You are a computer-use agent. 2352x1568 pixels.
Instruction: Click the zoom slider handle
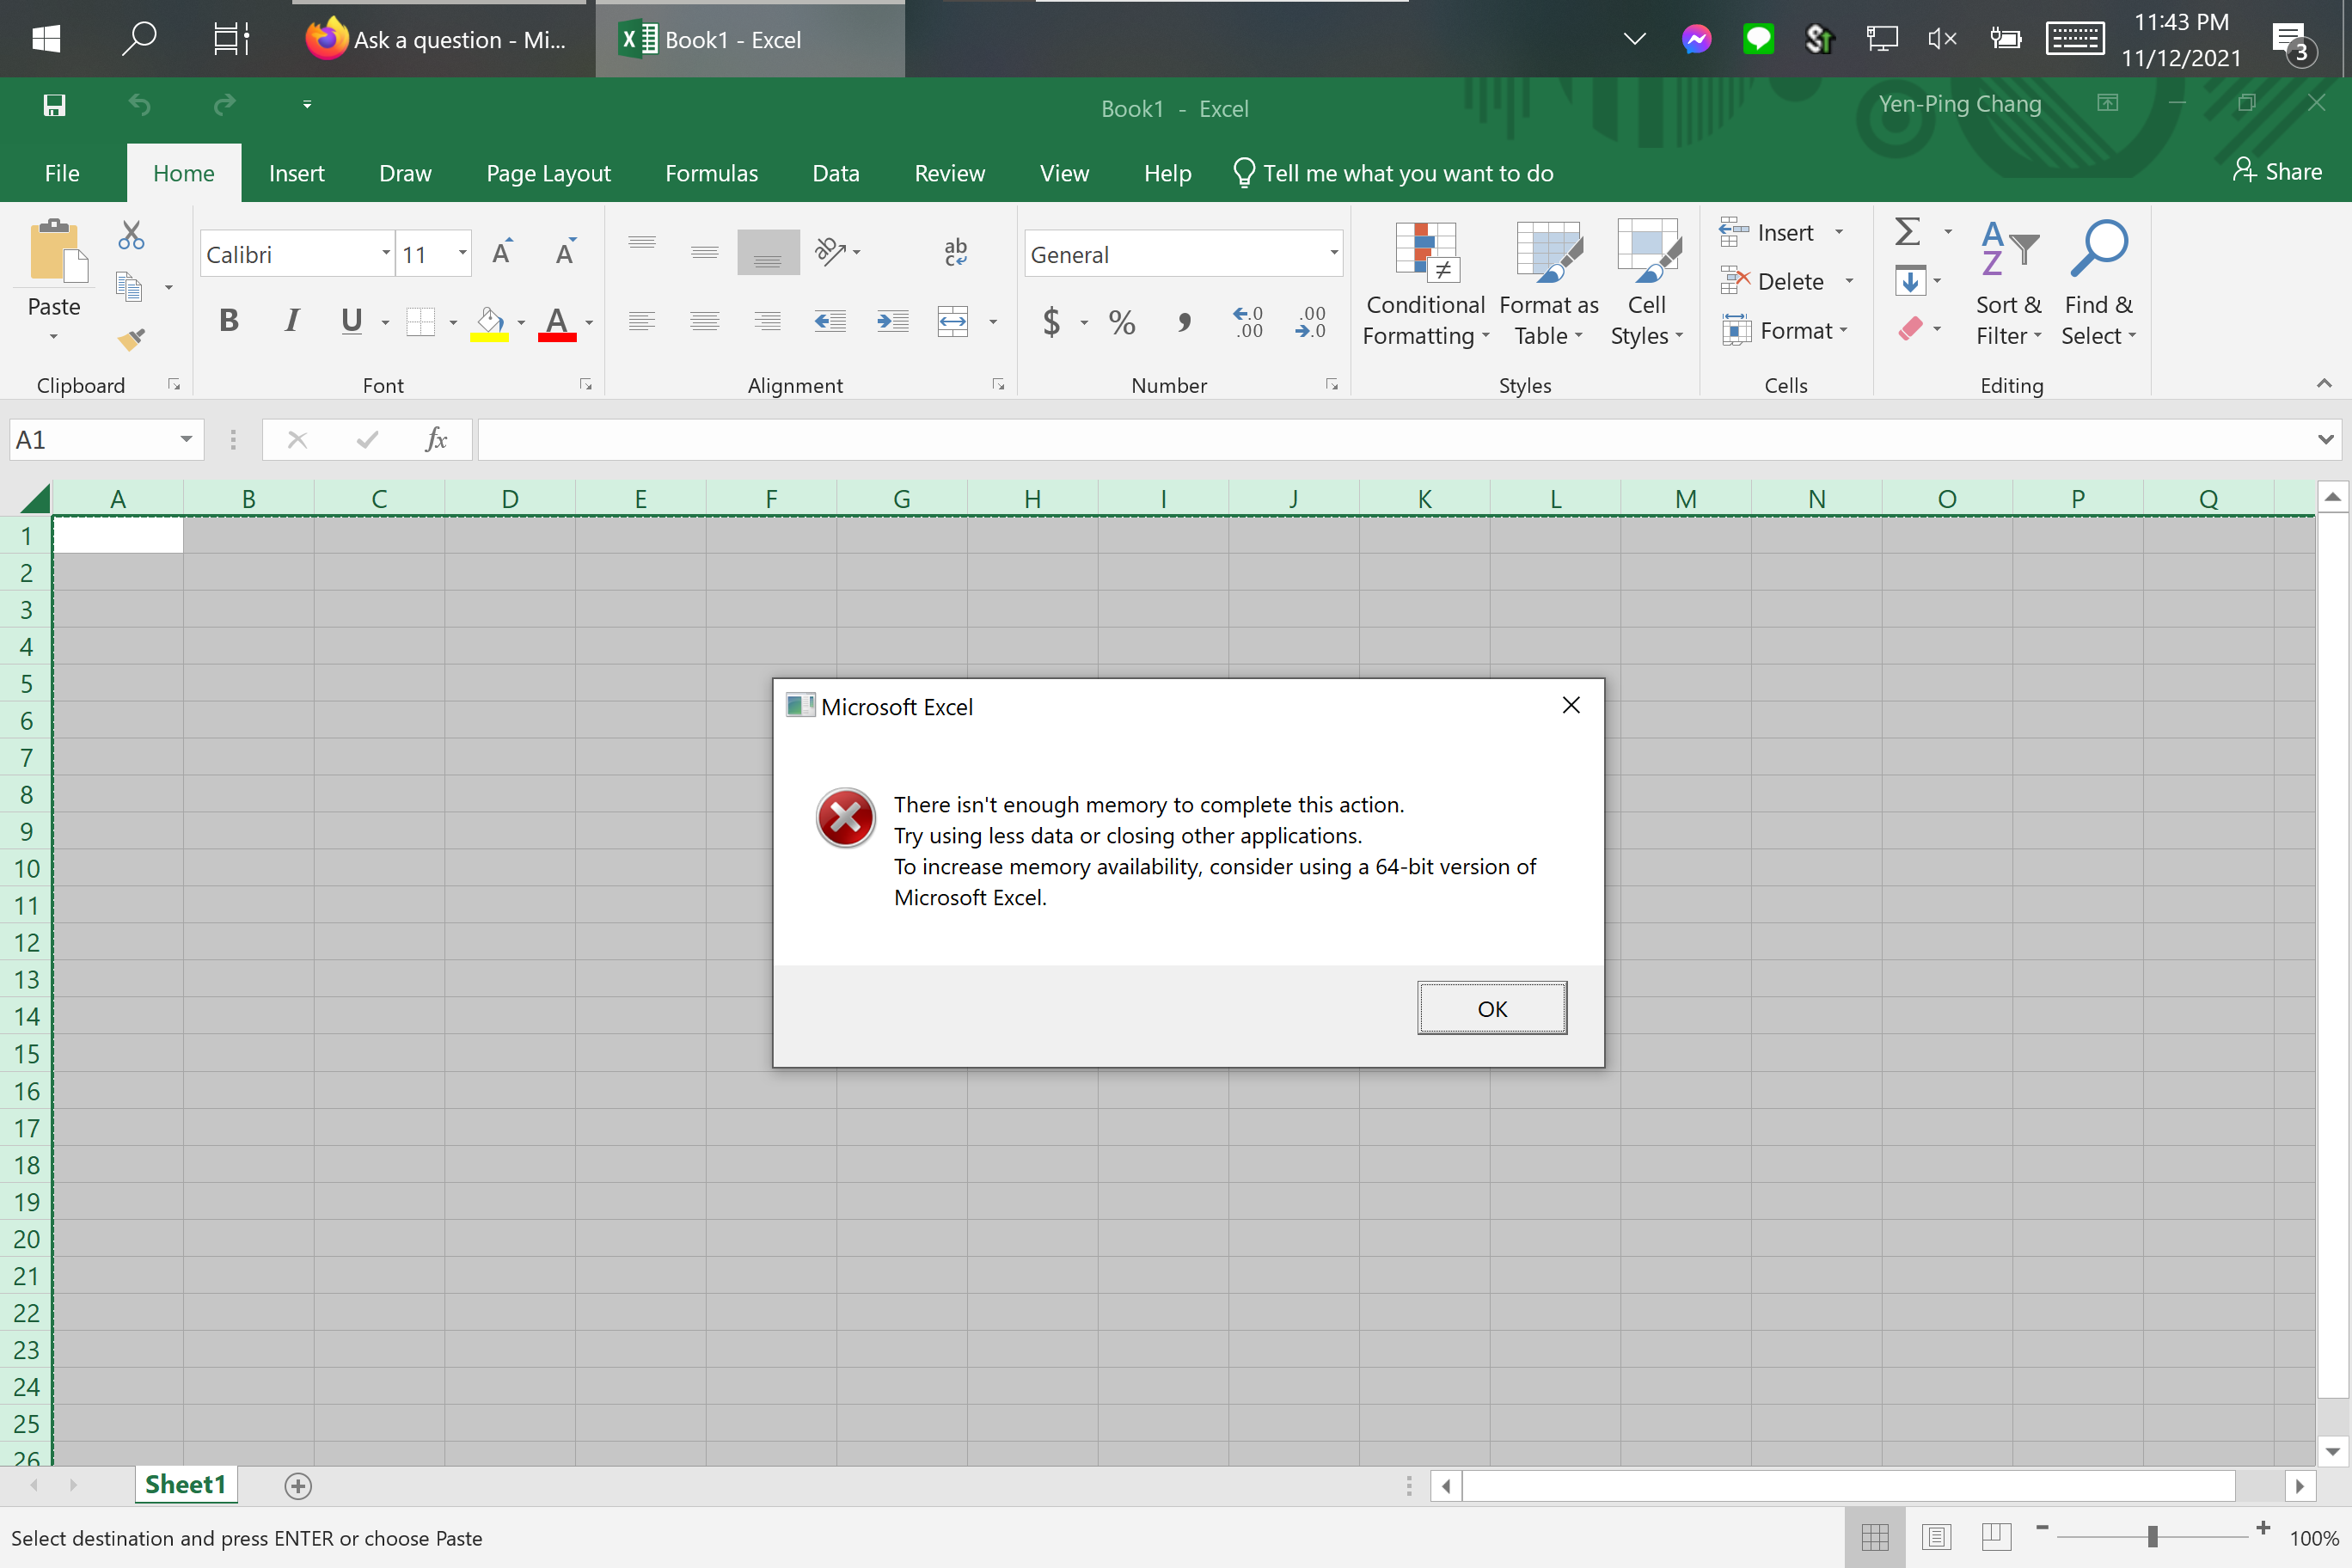(2152, 1535)
